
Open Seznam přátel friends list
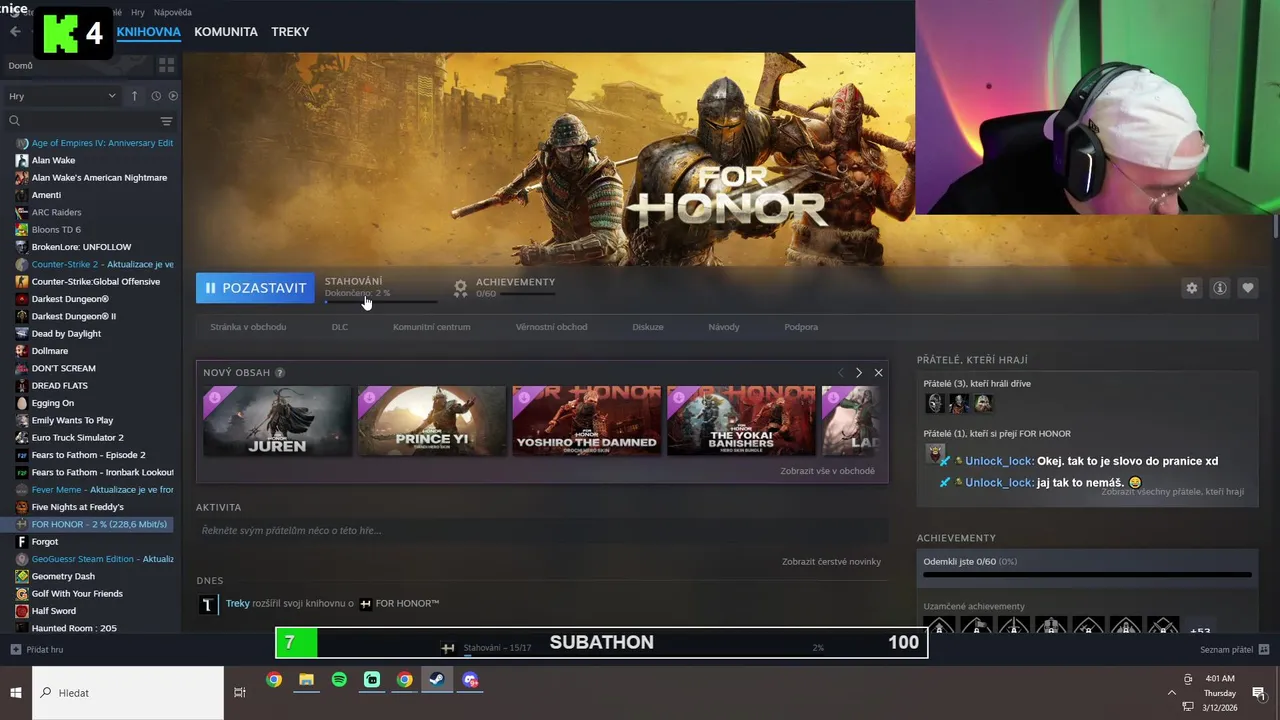tap(1235, 650)
